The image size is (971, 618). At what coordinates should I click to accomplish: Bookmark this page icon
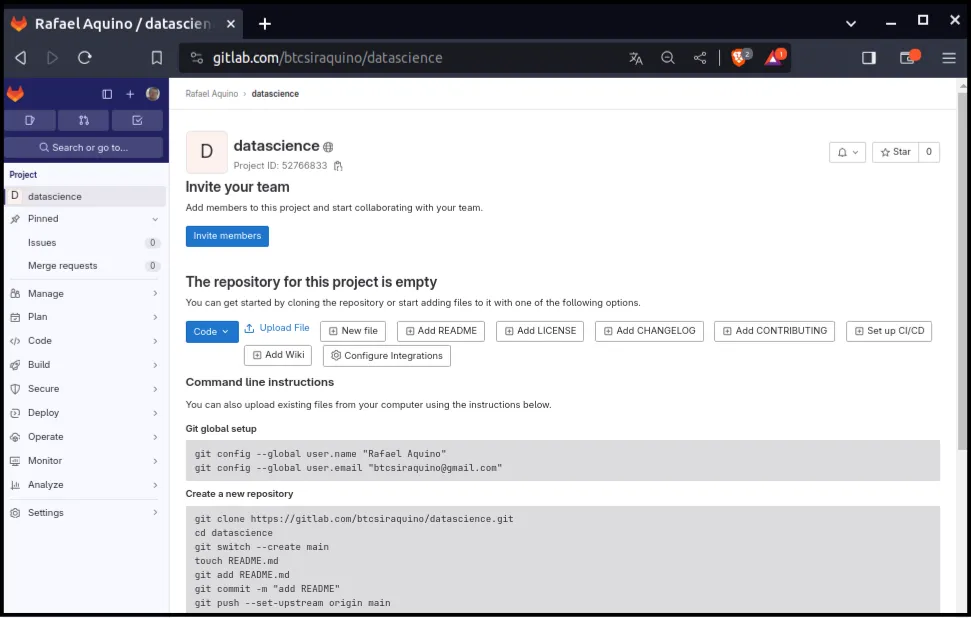(x=157, y=58)
